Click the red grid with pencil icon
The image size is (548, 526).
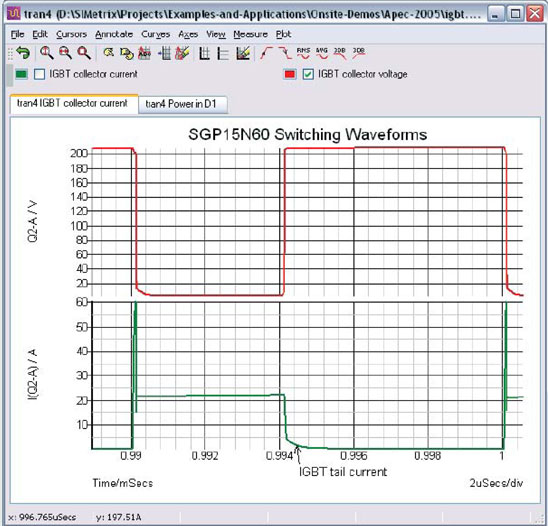182,53
